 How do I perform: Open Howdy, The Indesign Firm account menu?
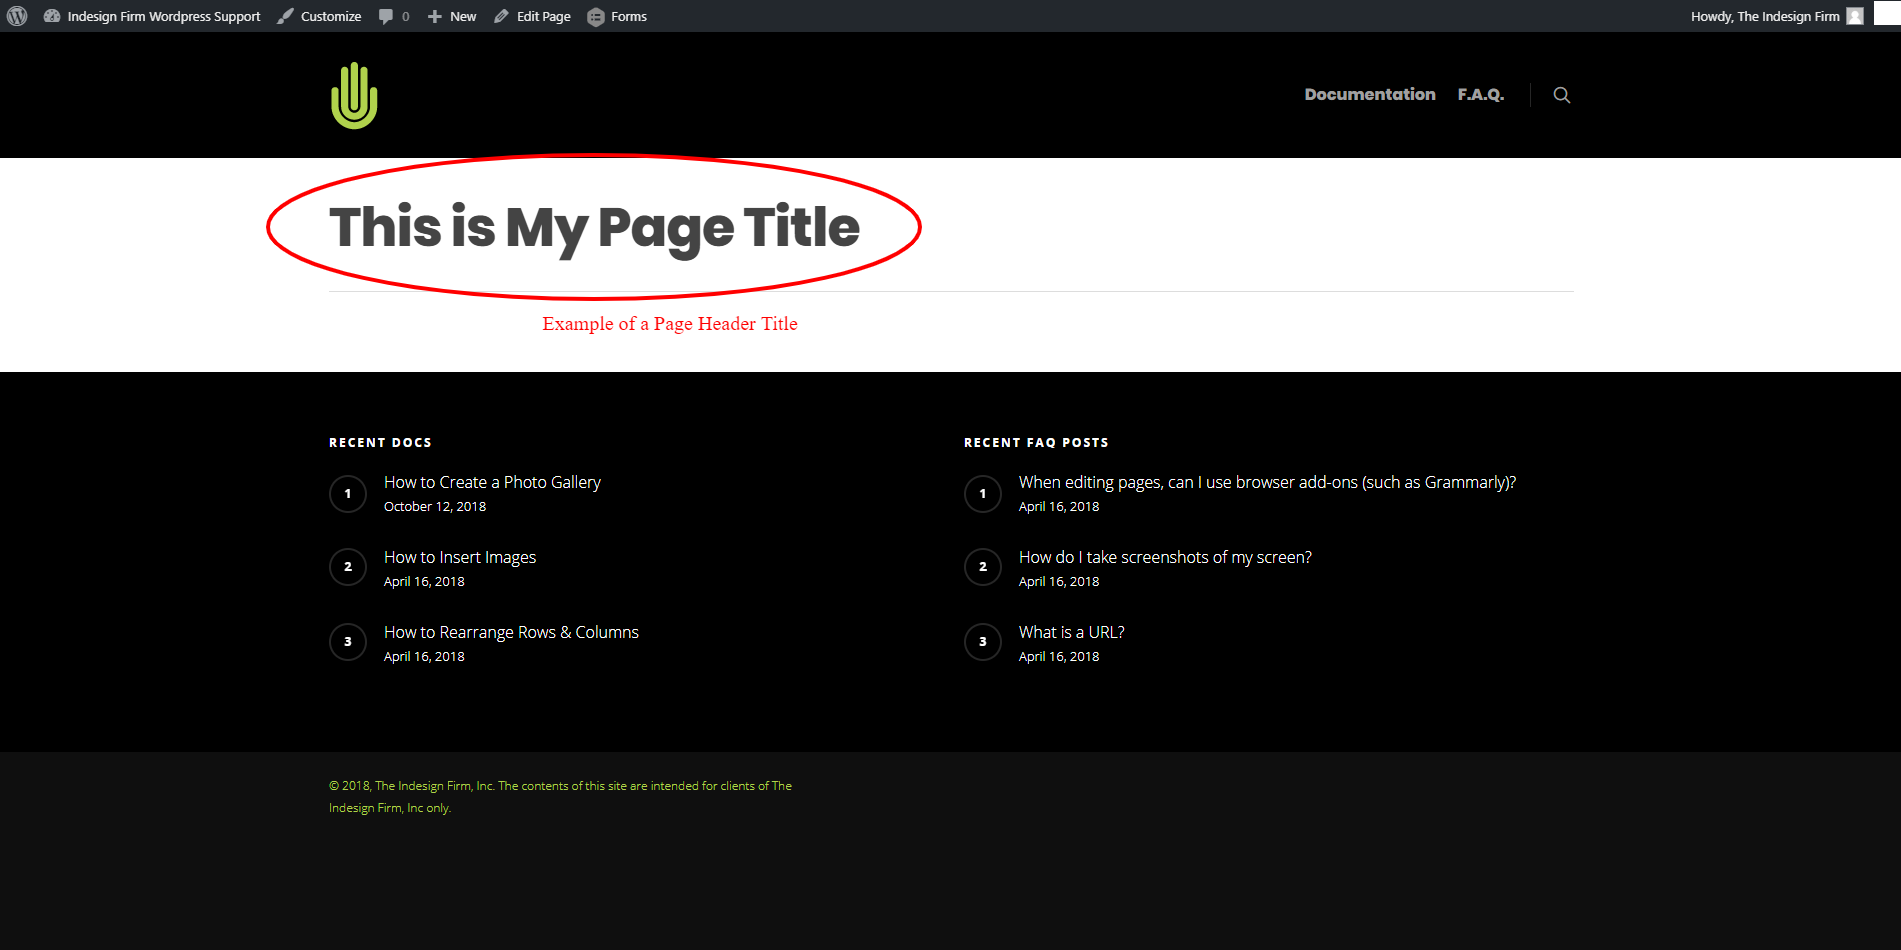pos(1764,16)
